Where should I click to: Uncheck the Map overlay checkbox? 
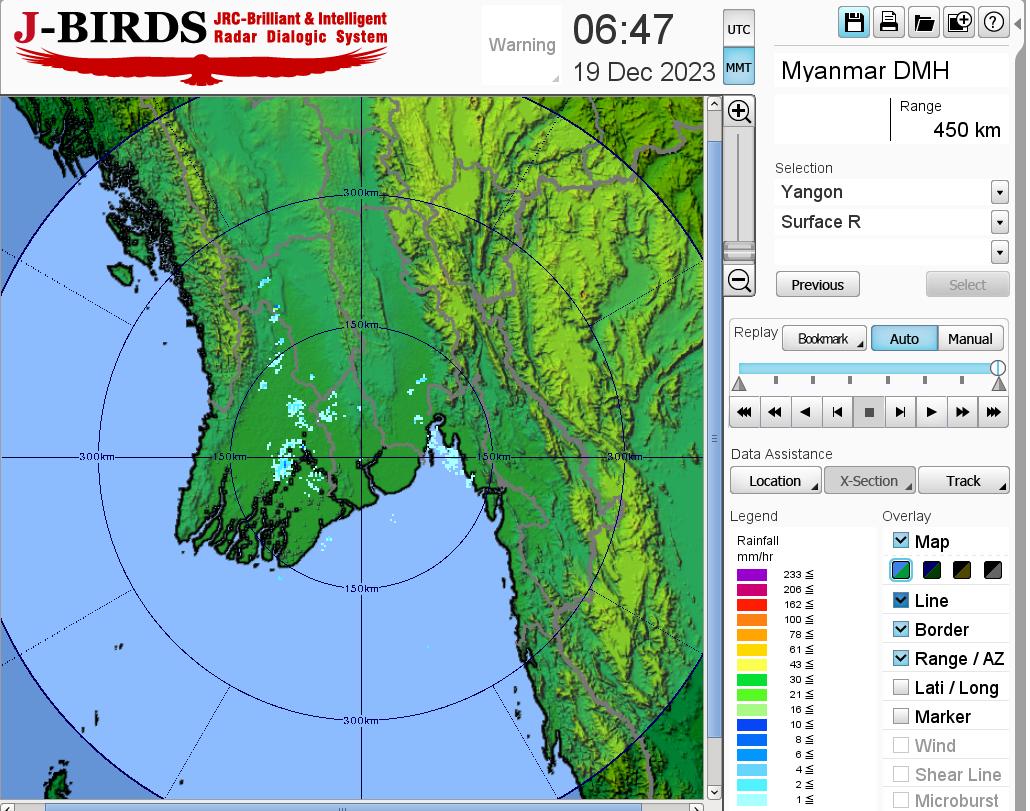click(x=901, y=541)
